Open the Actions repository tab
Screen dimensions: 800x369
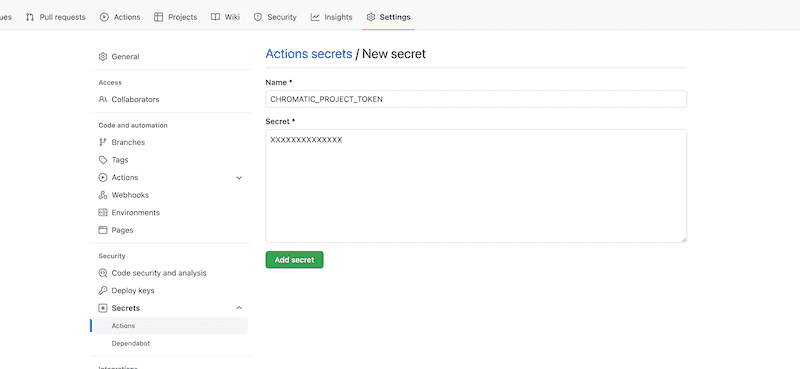(x=120, y=17)
